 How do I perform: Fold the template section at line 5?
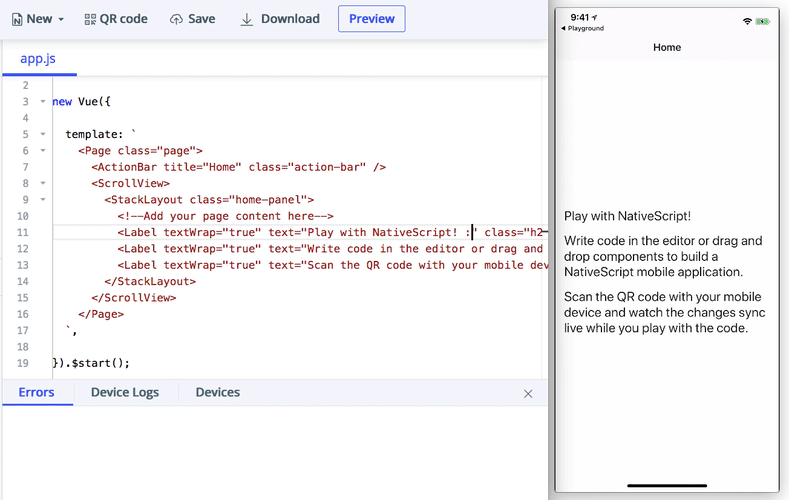42,134
